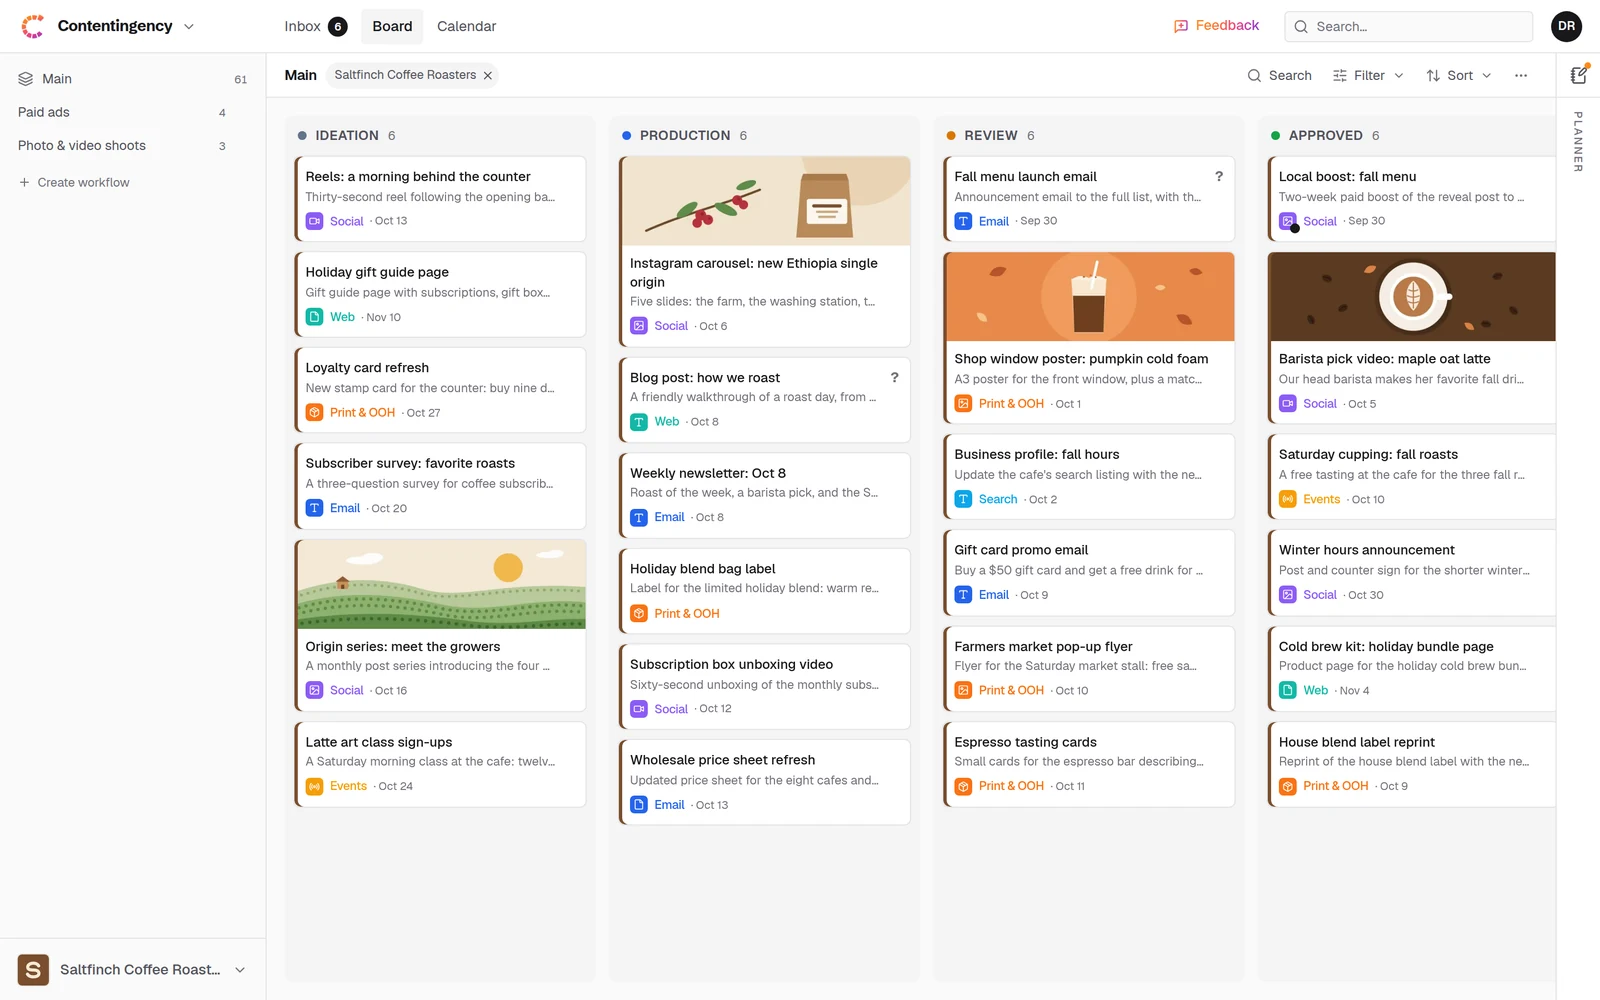
Task: Open the three-dot more options menu
Action: [1521, 75]
